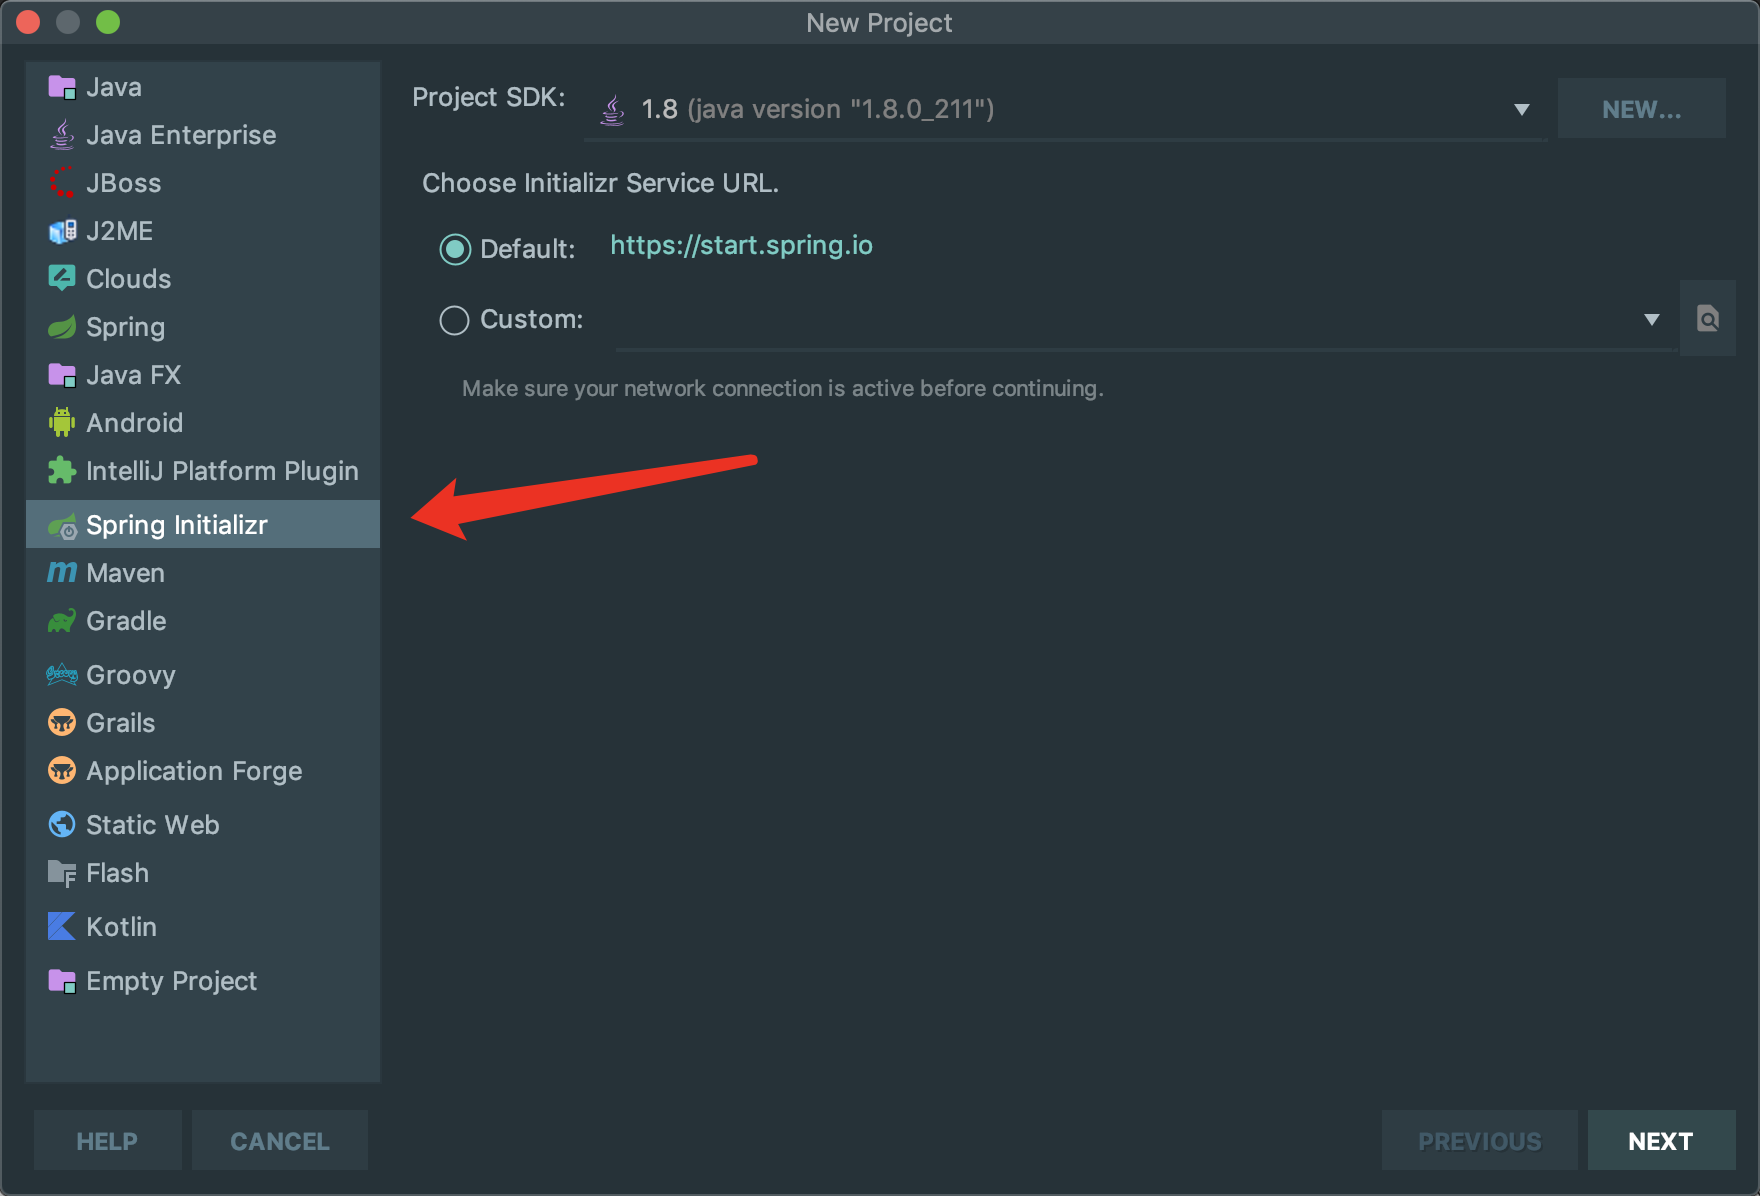
Task: Click the CANCEL button
Action: click(280, 1141)
